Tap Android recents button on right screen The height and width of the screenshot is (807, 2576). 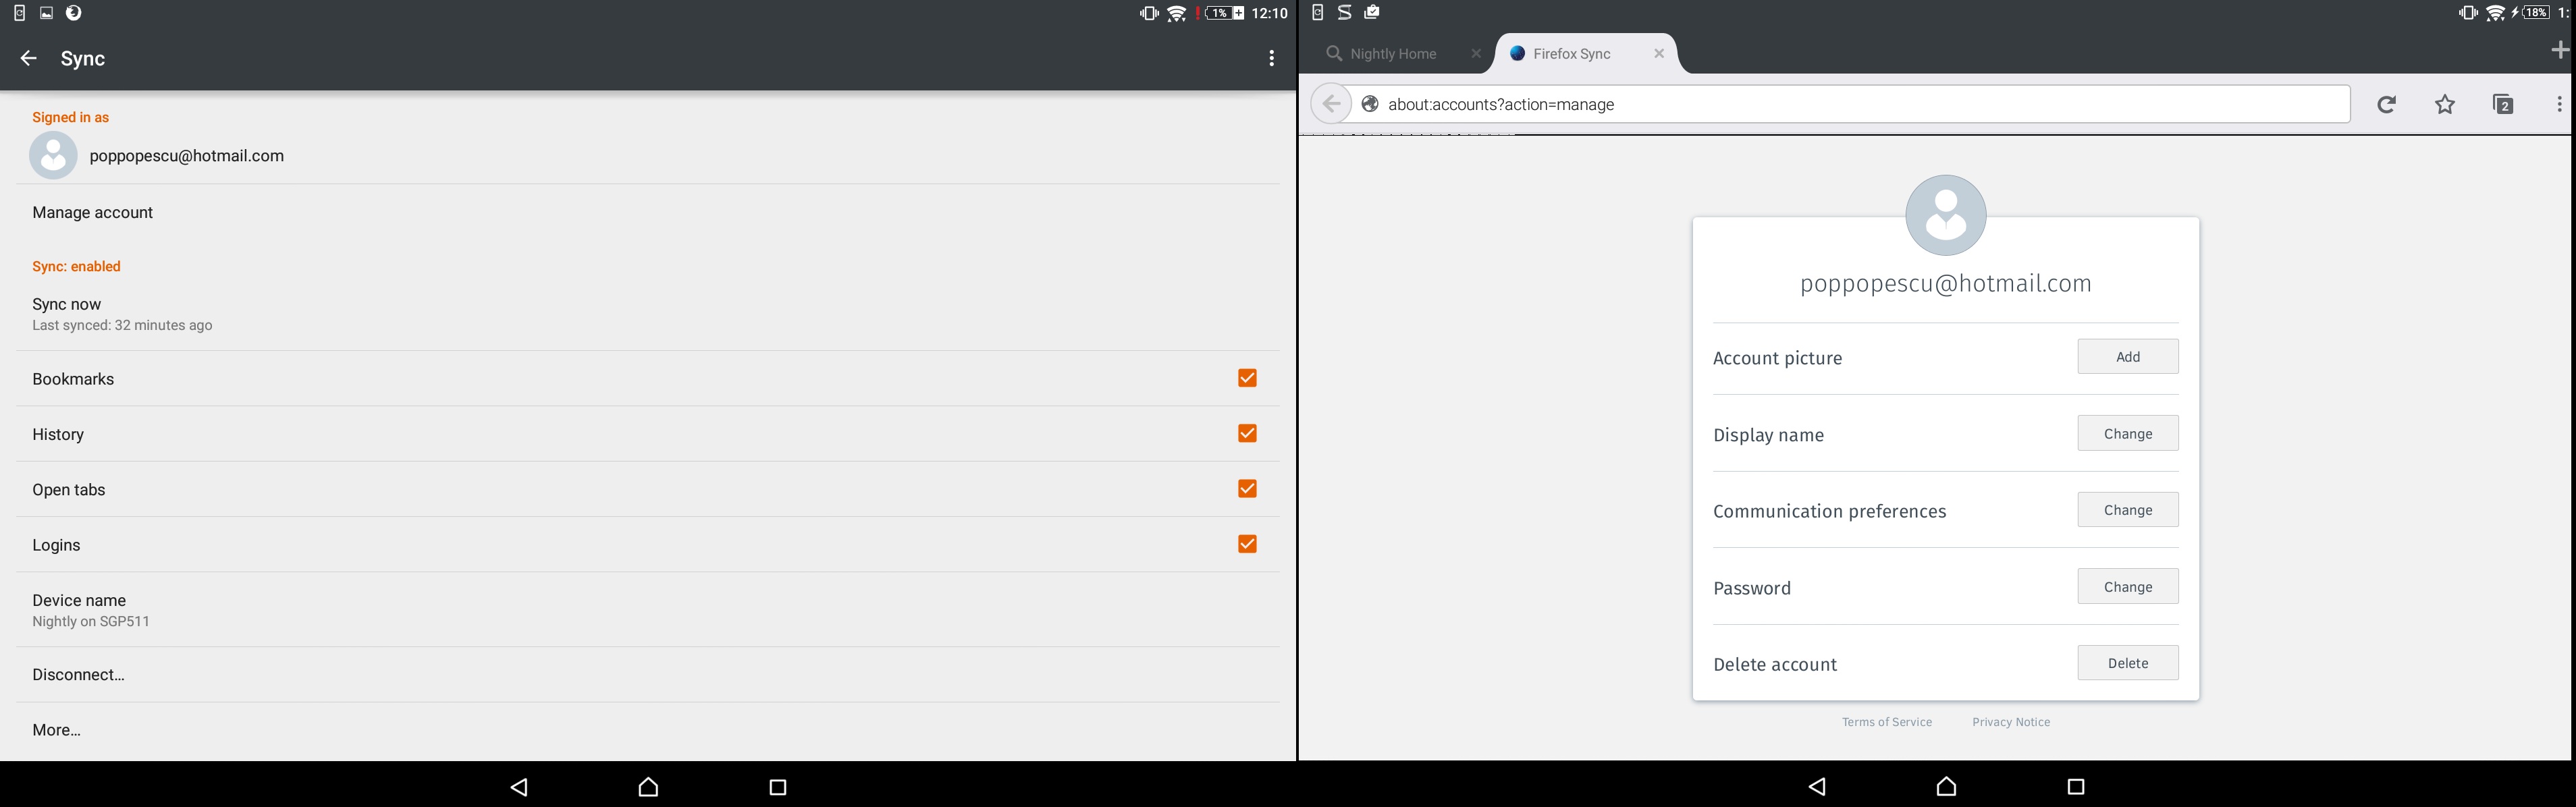(x=2075, y=787)
